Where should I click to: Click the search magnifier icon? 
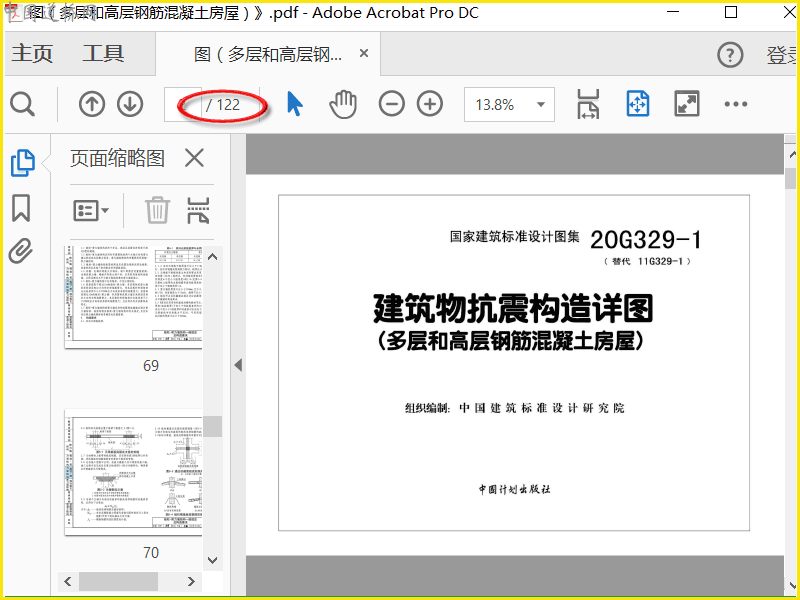click(x=22, y=105)
